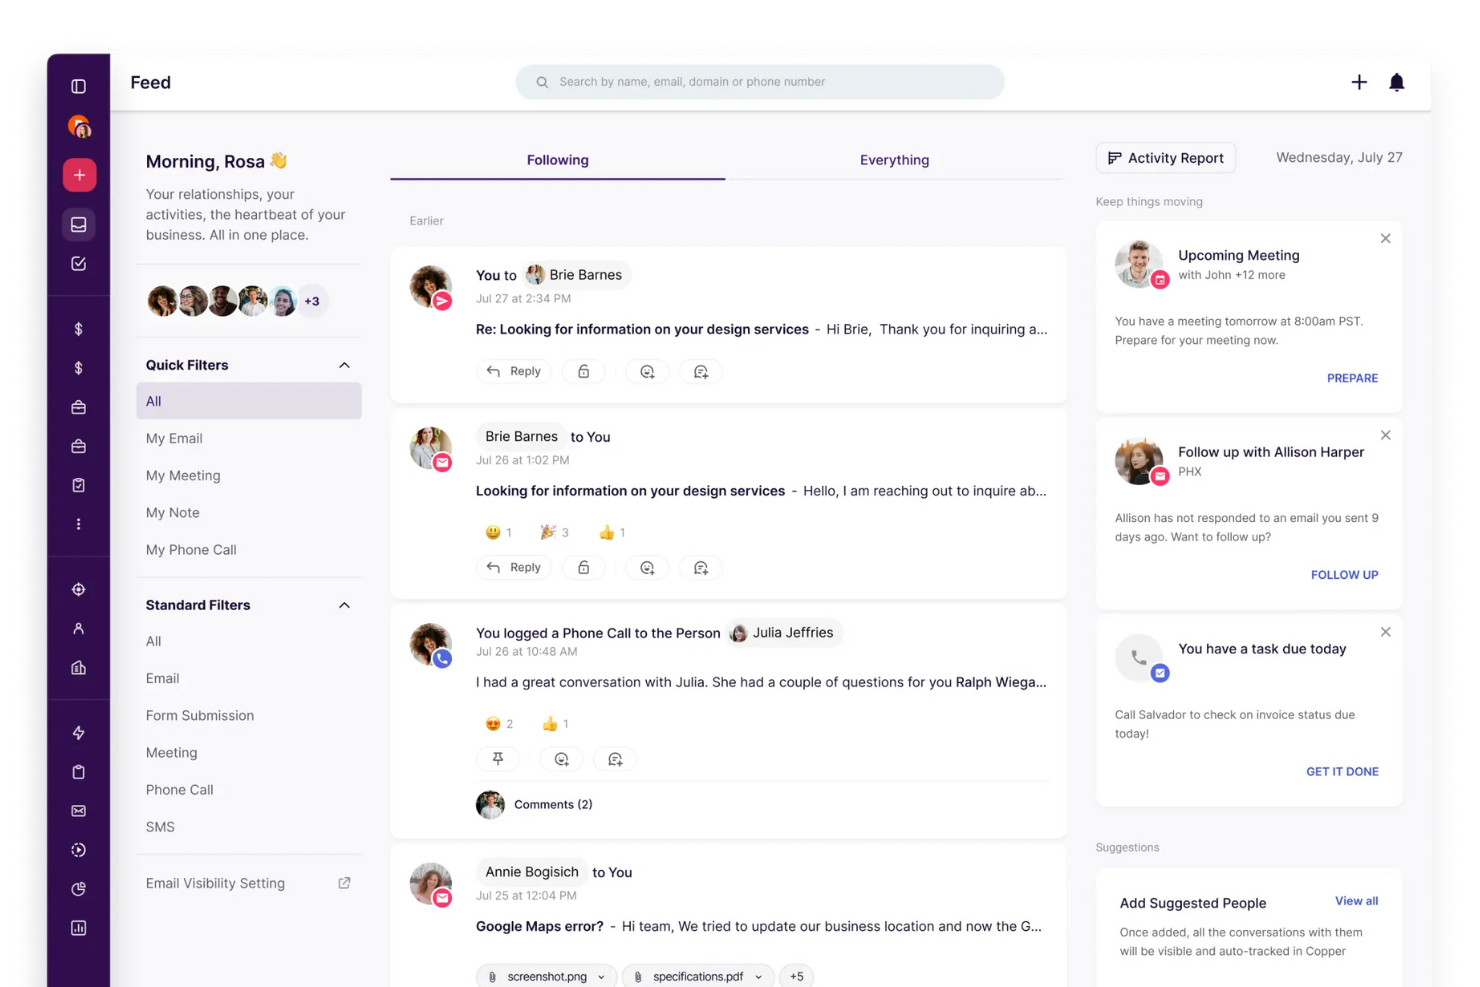This screenshot has width=1480, height=987.
Task: Toggle the party popper reaction
Action: click(x=550, y=531)
